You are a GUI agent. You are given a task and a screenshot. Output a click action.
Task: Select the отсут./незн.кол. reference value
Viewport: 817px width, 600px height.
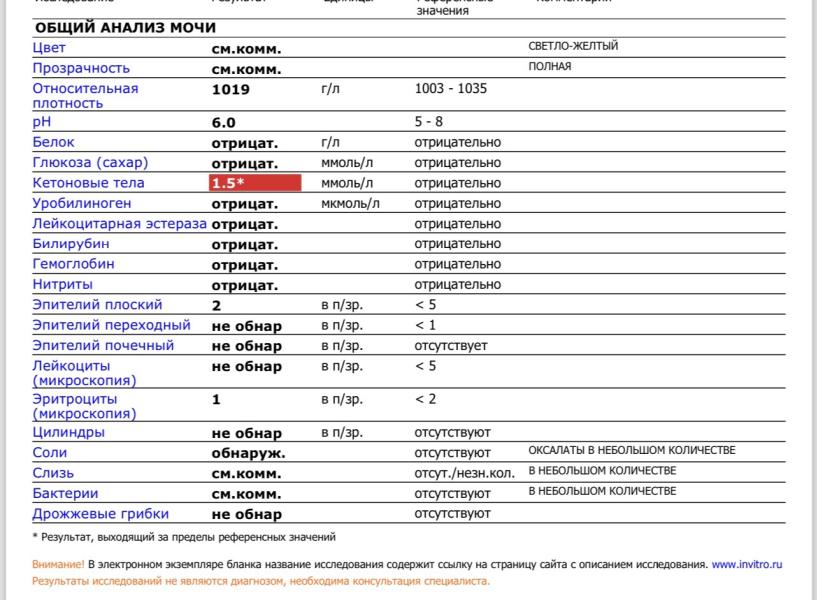coord(464,473)
